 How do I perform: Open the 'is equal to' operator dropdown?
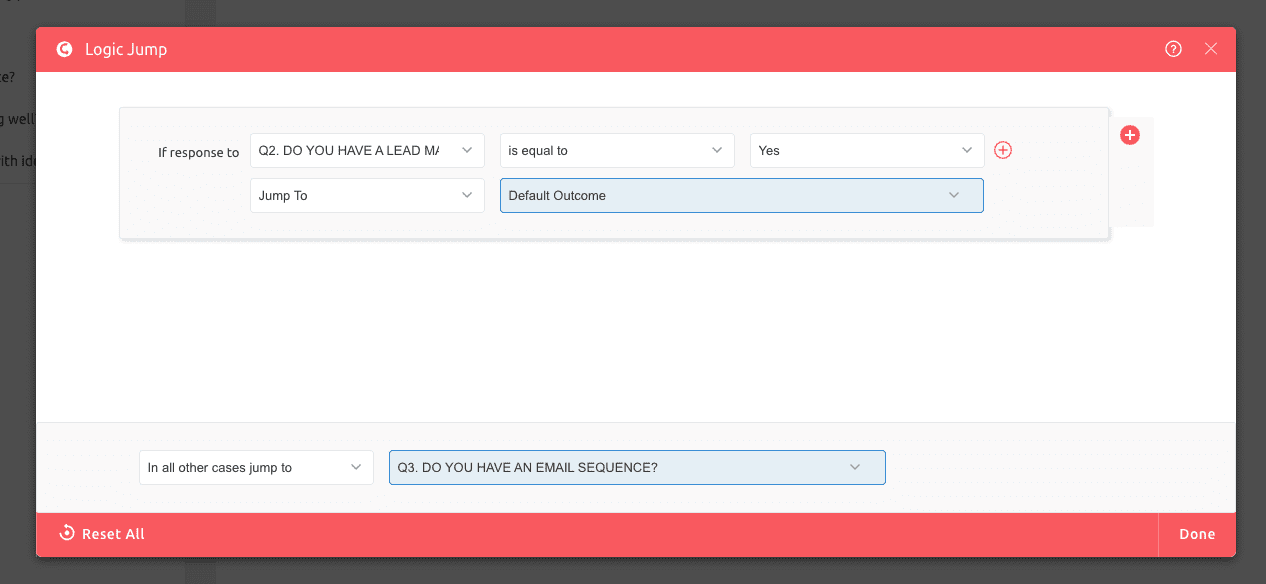point(616,150)
